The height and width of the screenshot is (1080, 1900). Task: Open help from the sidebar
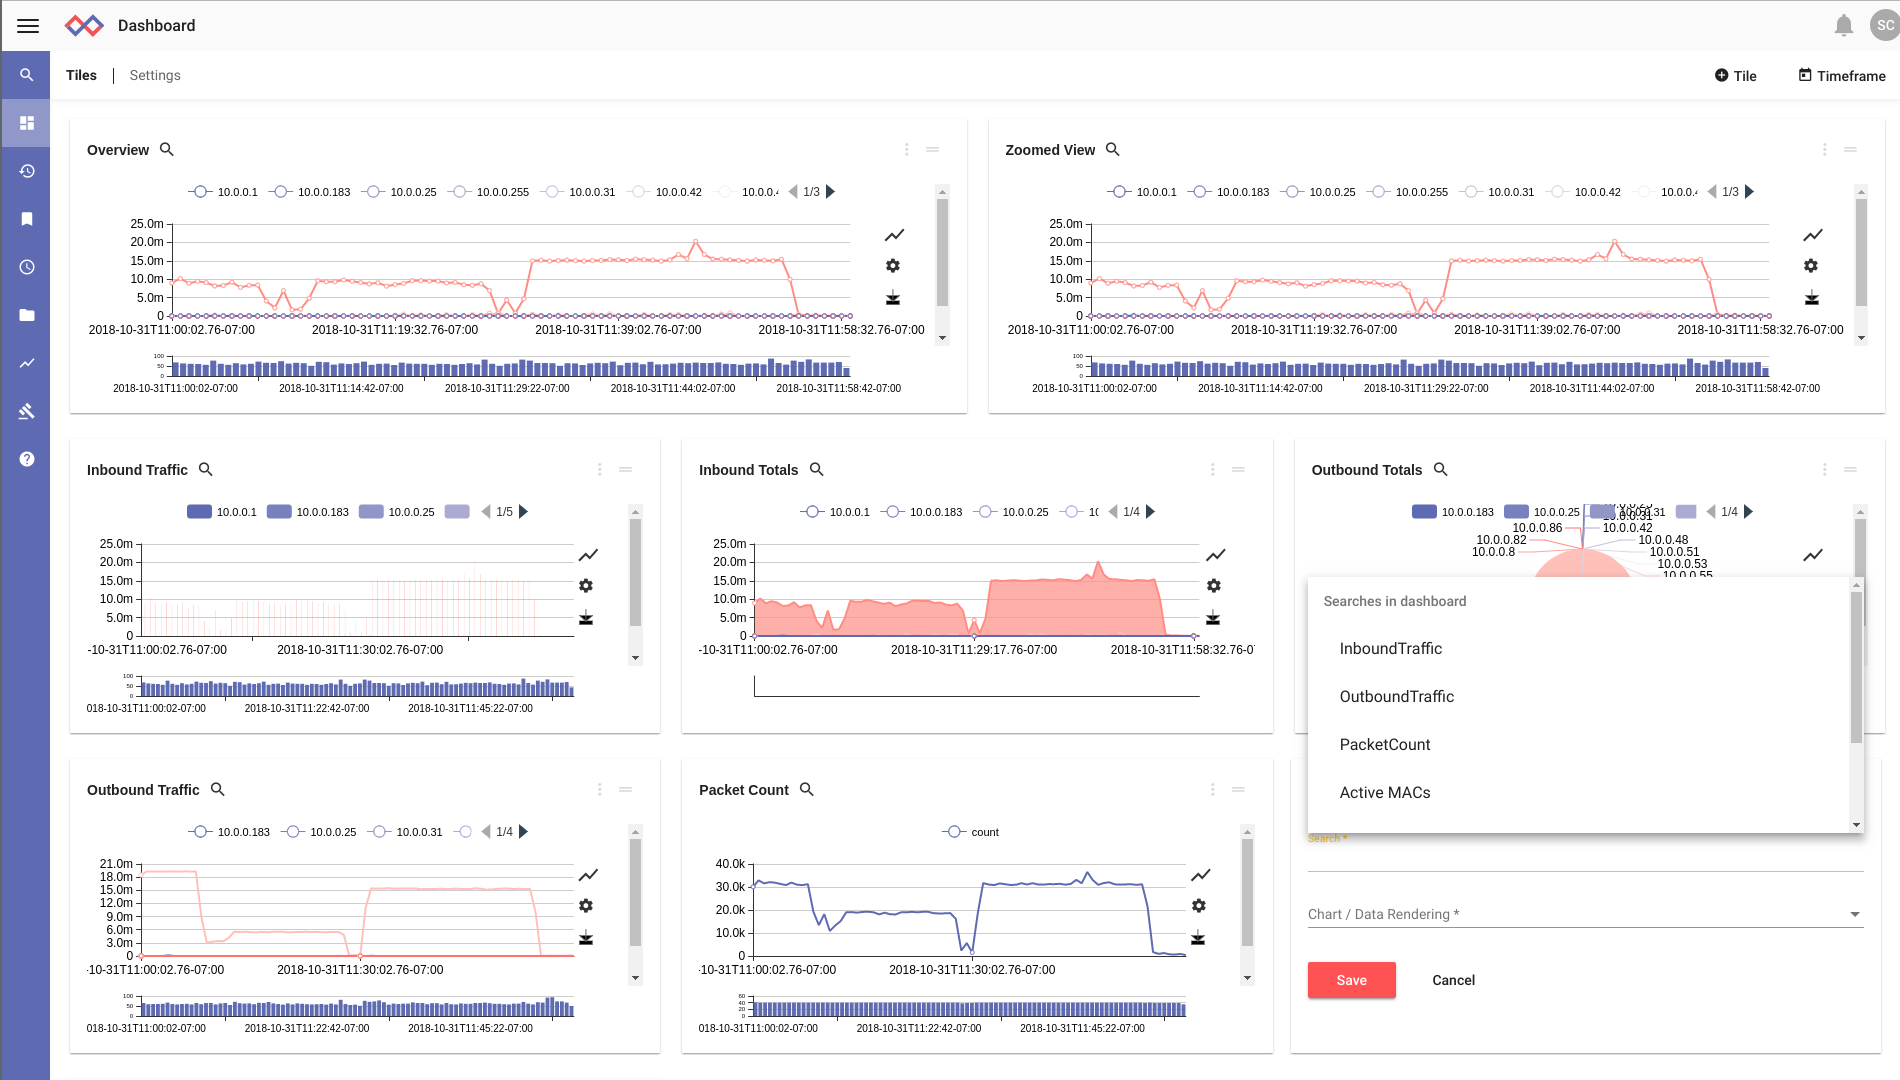click(x=27, y=459)
